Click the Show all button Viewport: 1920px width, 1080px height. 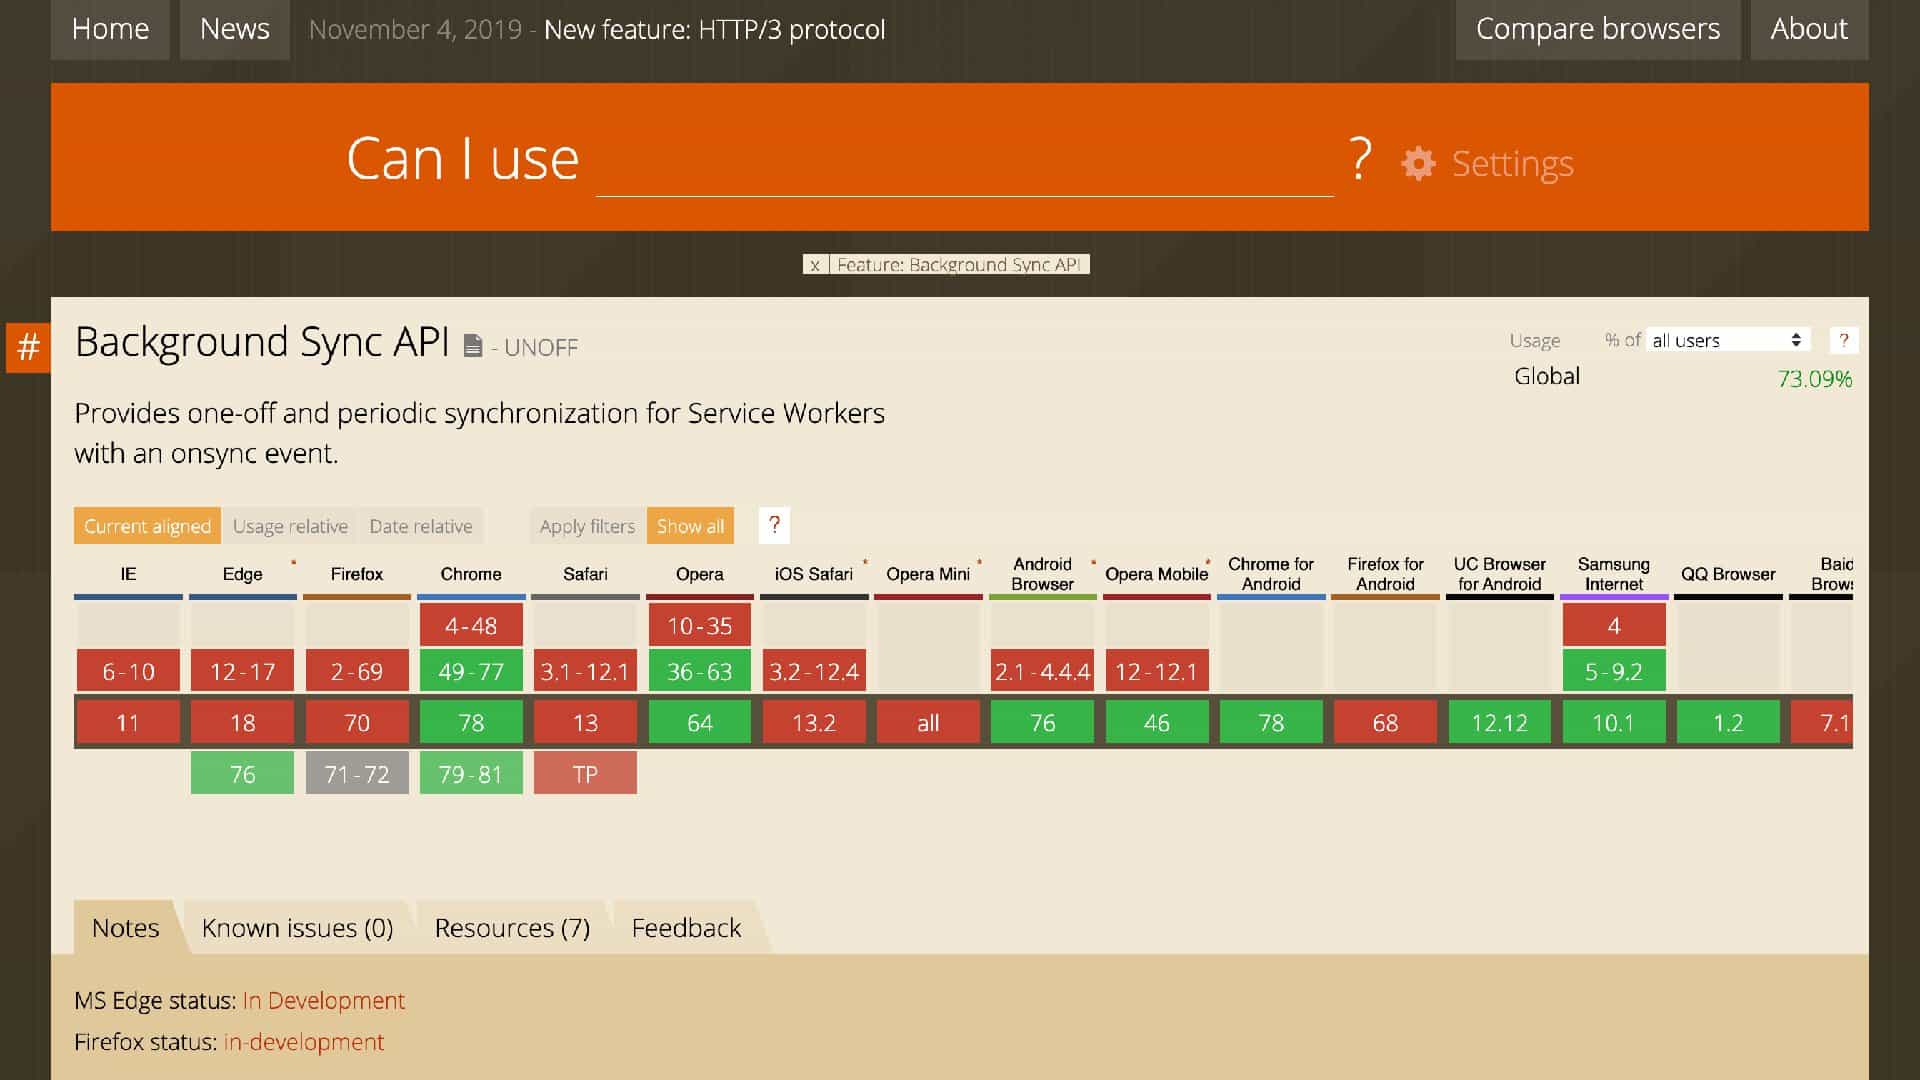[x=690, y=526]
